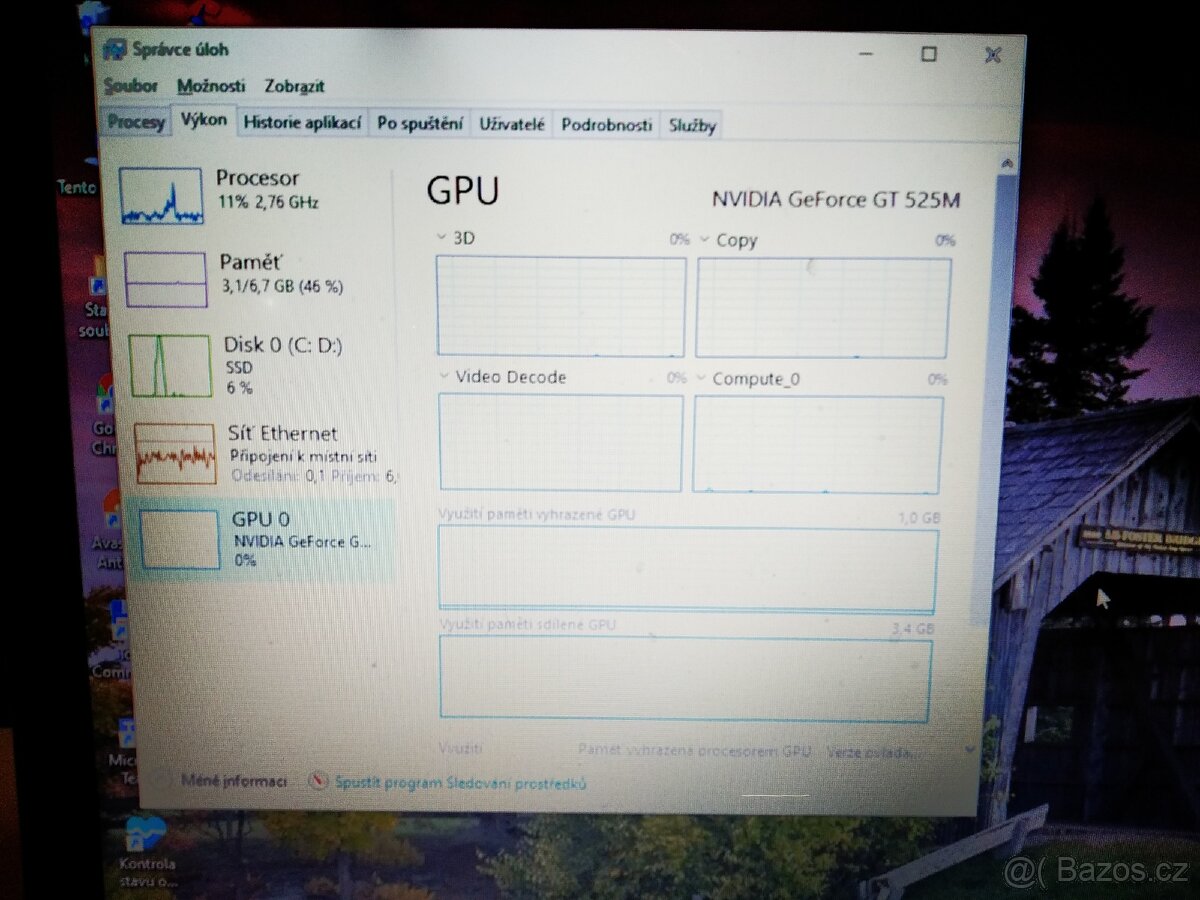Open the Video Decode graph dropdown
Screen dimensions: 1200x900
point(444,377)
